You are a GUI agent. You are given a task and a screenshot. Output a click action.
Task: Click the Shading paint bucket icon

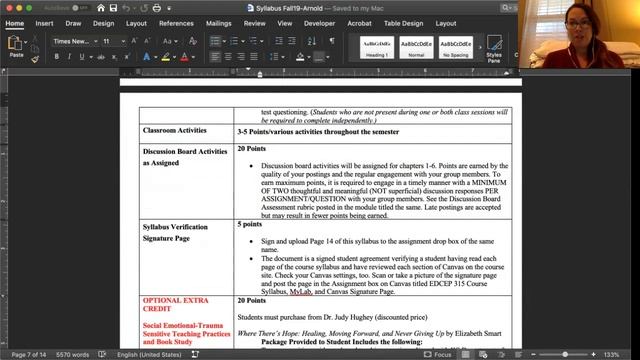(300, 57)
